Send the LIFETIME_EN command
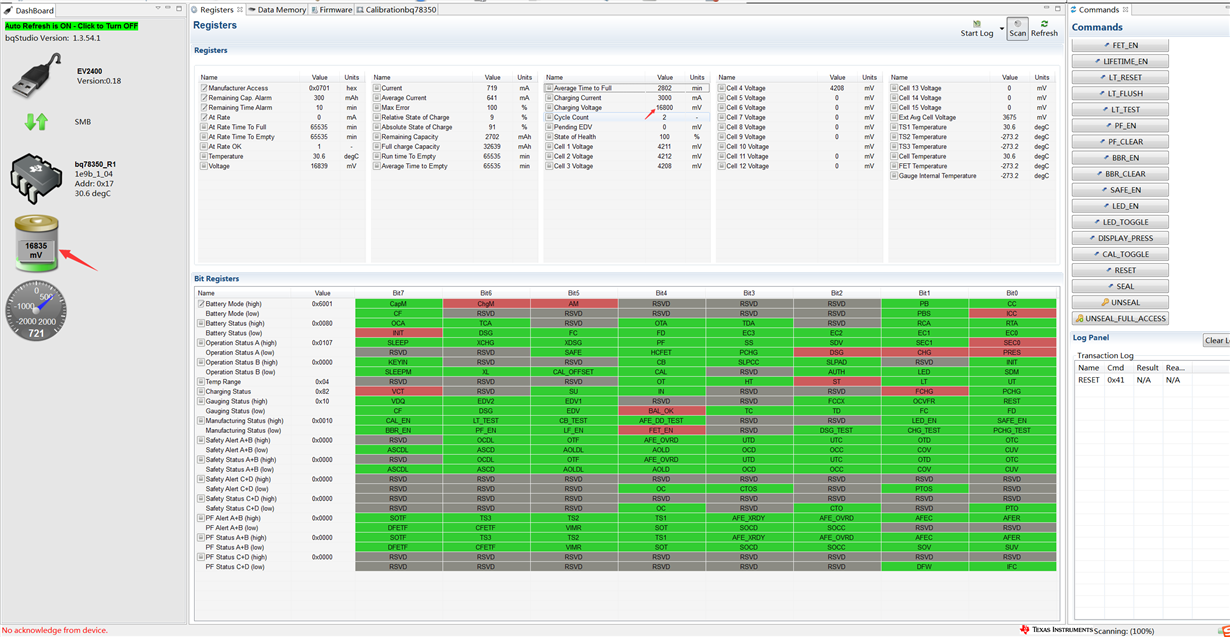 pos(1121,61)
